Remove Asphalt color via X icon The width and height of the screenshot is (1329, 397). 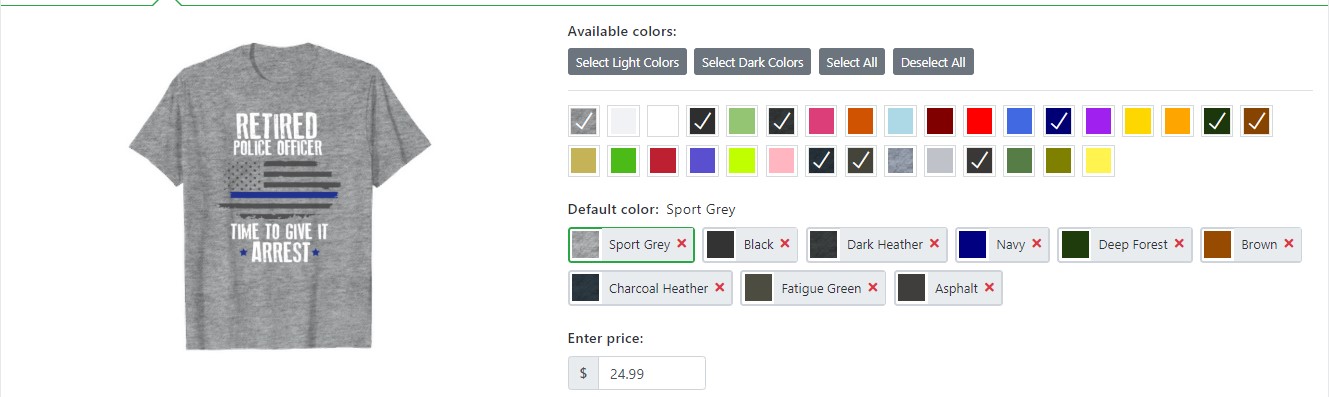[989, 288]
